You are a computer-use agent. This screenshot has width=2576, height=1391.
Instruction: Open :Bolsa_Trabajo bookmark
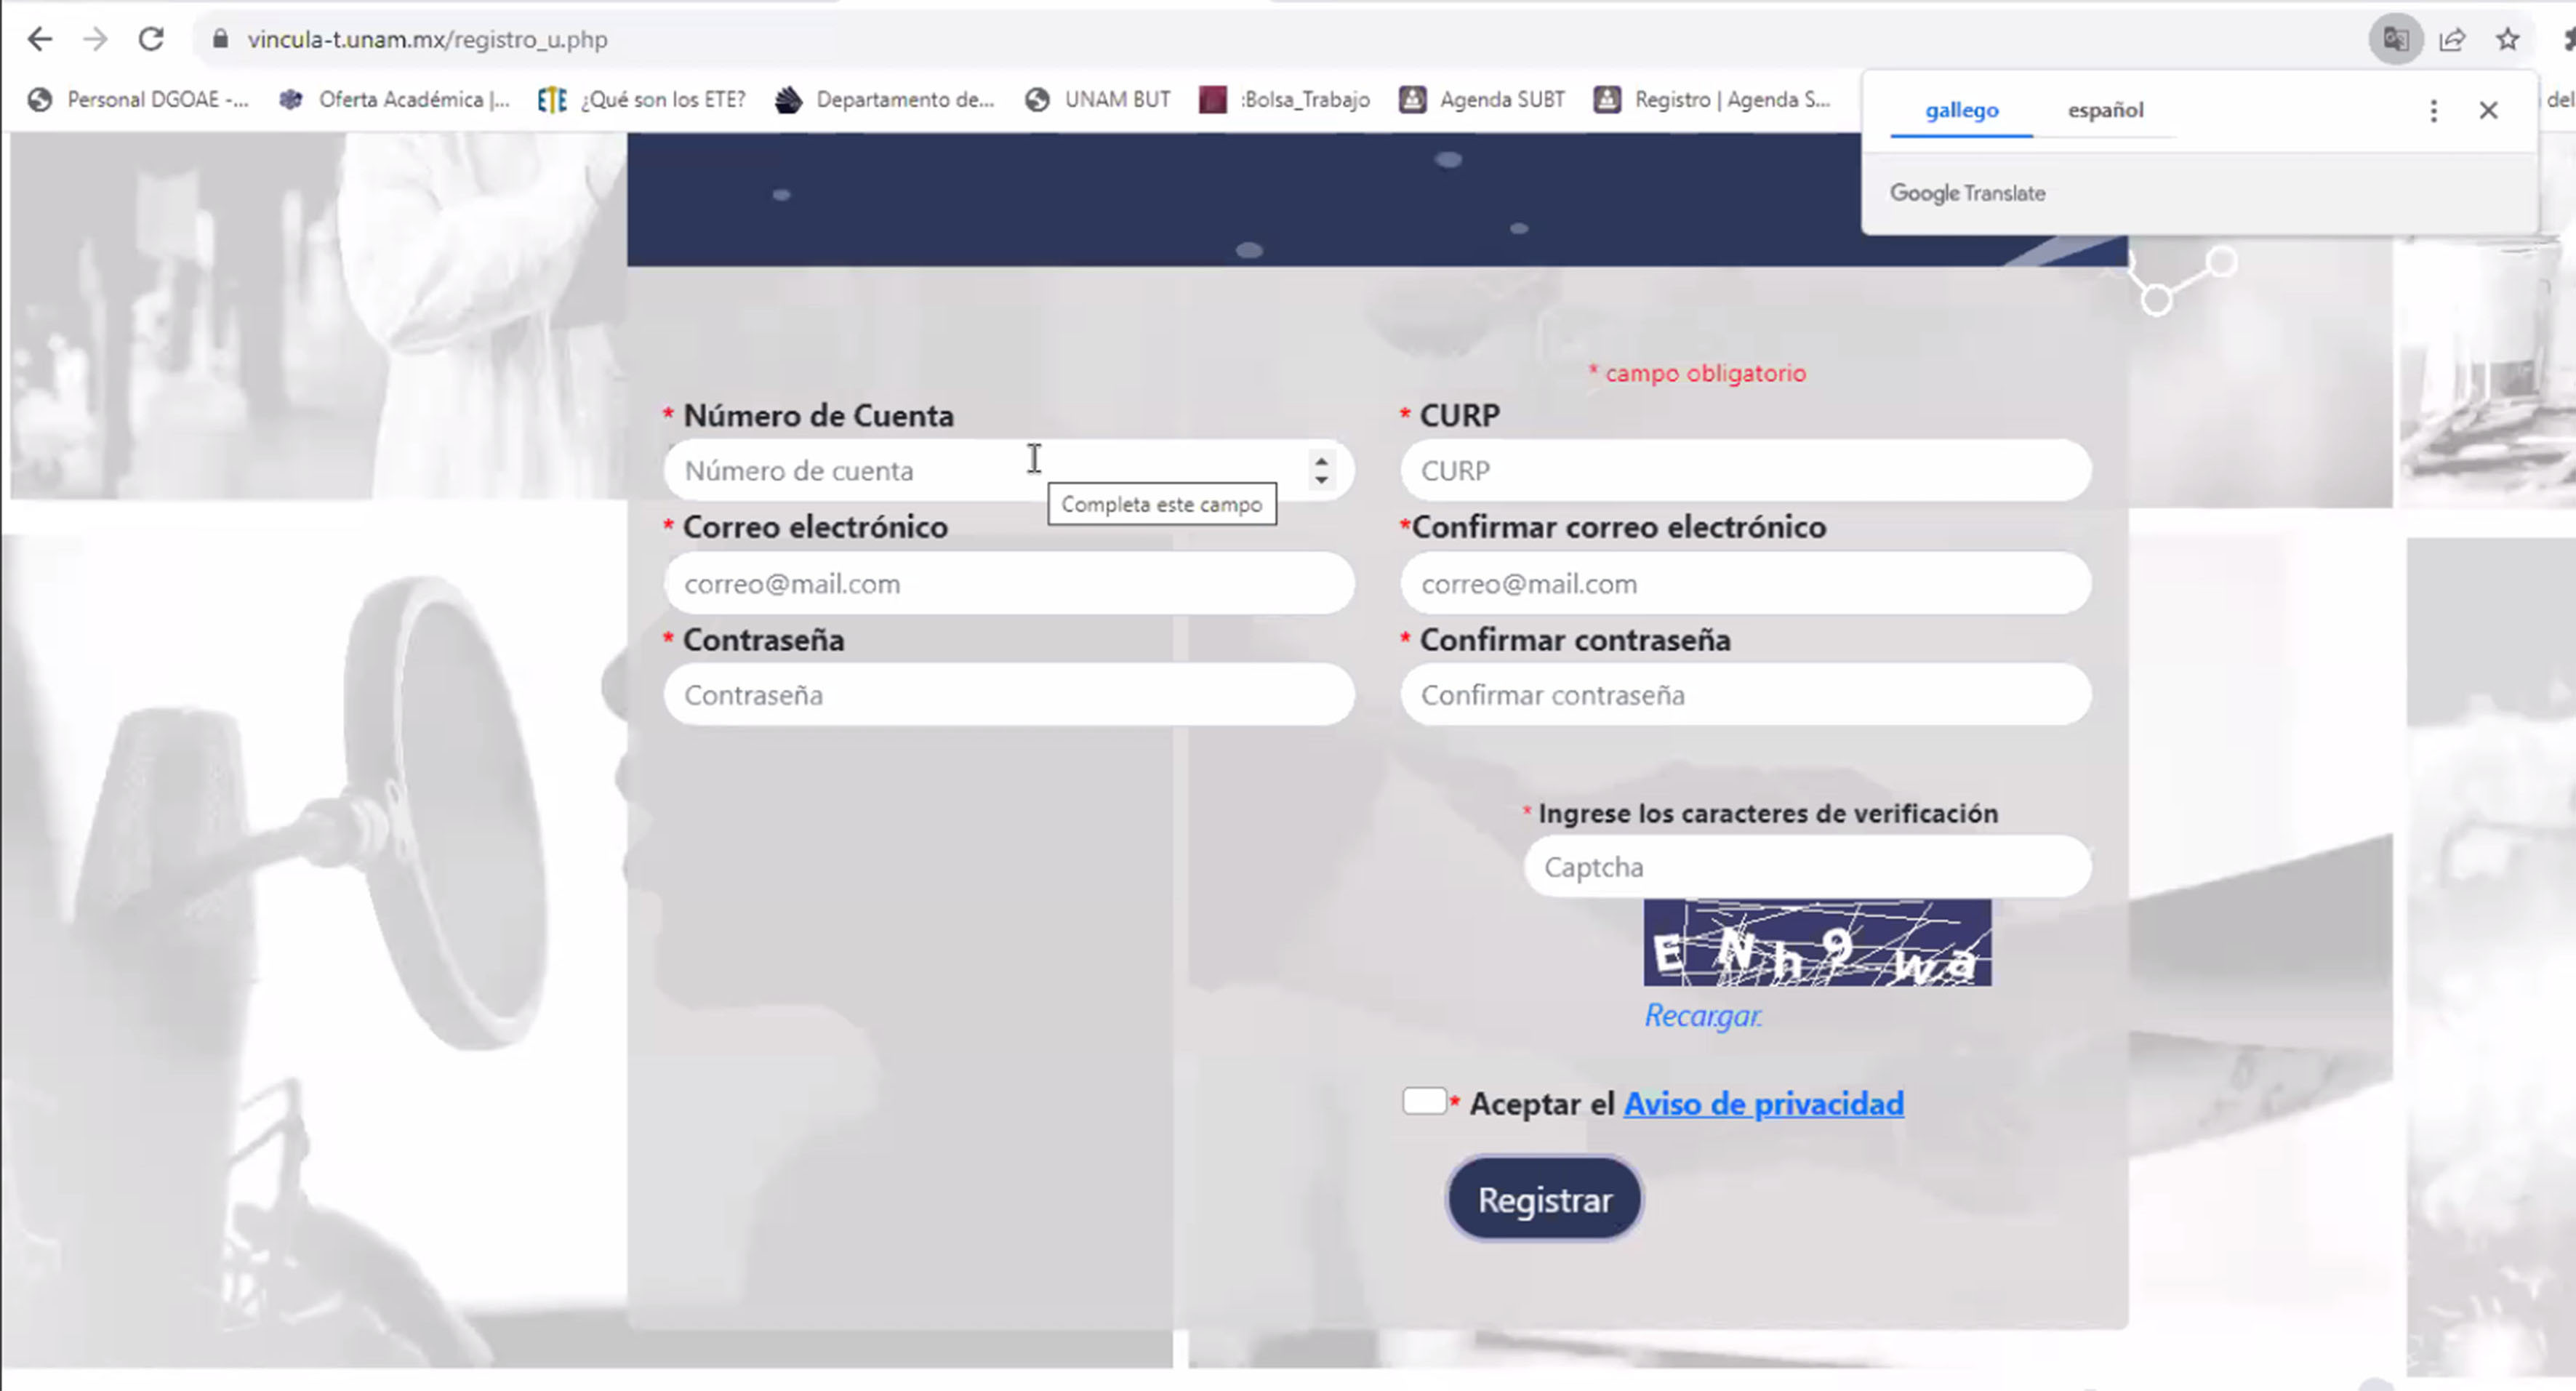click(1285, 99)
